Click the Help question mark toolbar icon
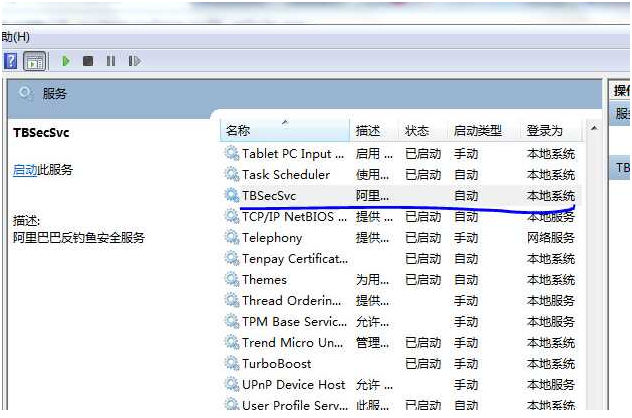This screenshot has height=418, width=632. pyautogui.click(x=10, y=61)
